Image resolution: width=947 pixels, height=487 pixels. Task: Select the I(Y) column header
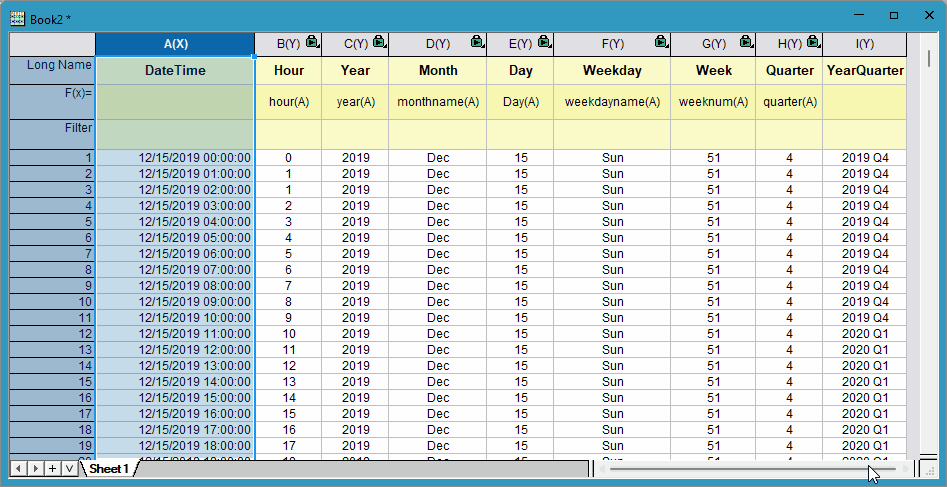tap(864, 44)
